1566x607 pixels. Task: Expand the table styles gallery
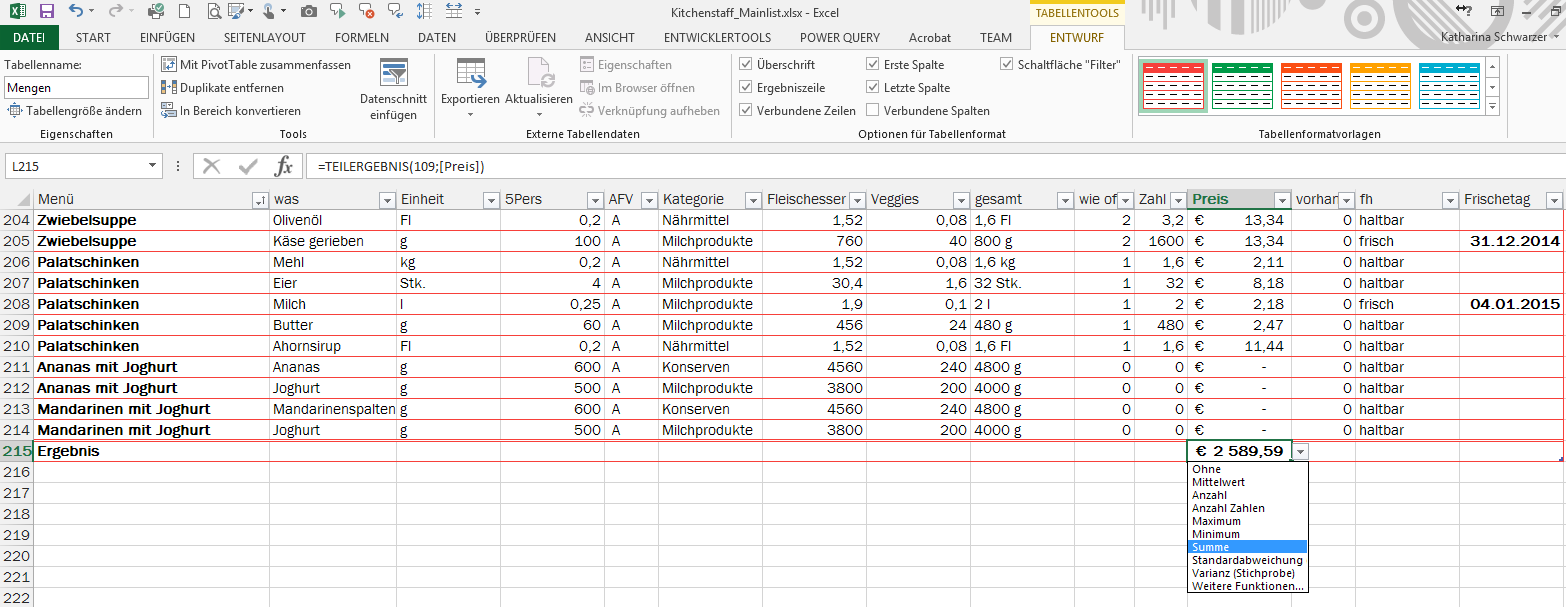[1493, 106]
